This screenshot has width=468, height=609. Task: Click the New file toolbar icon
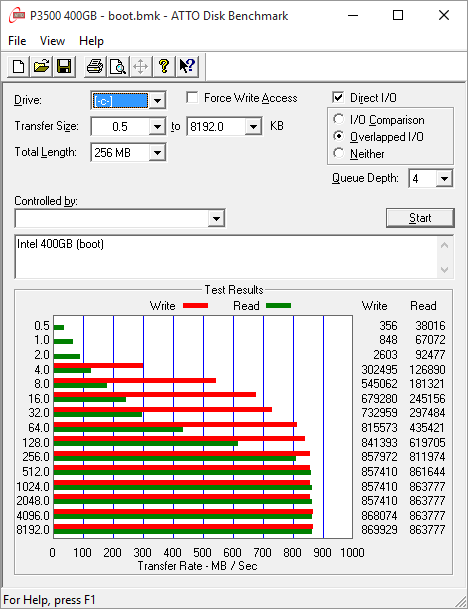pyautogui.click(x=18, y=66)
